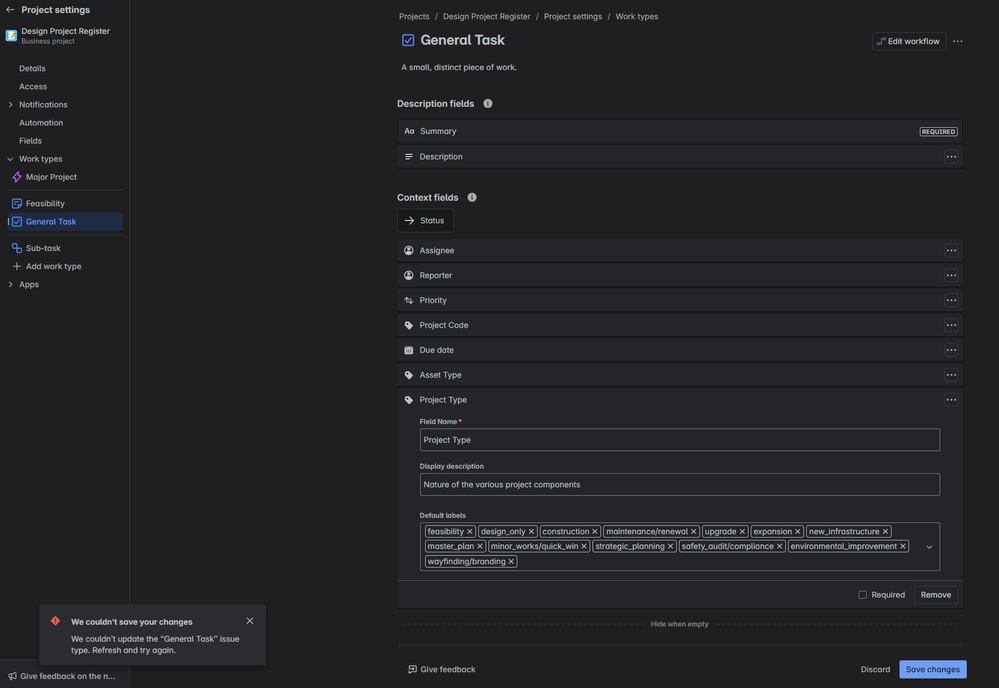Click the Hide when empty divider label

coord(679,624)
